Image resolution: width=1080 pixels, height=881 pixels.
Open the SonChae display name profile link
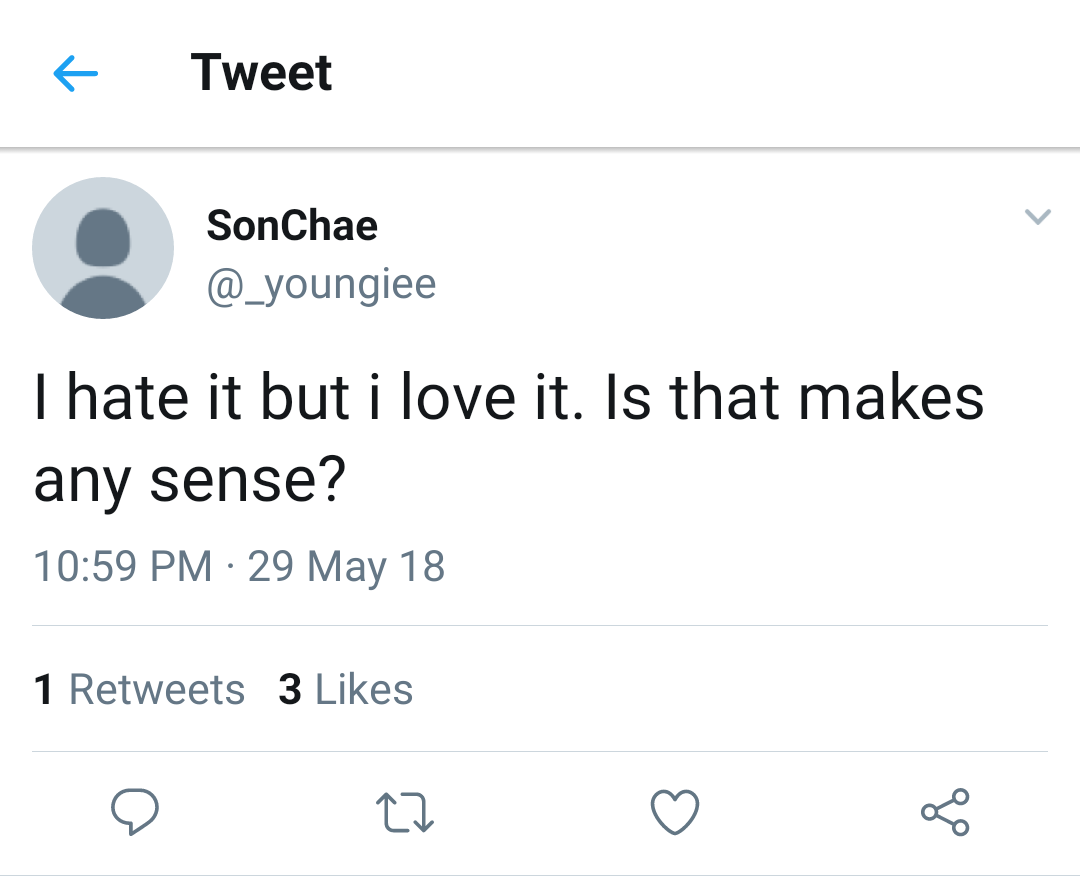coord(292,225)
